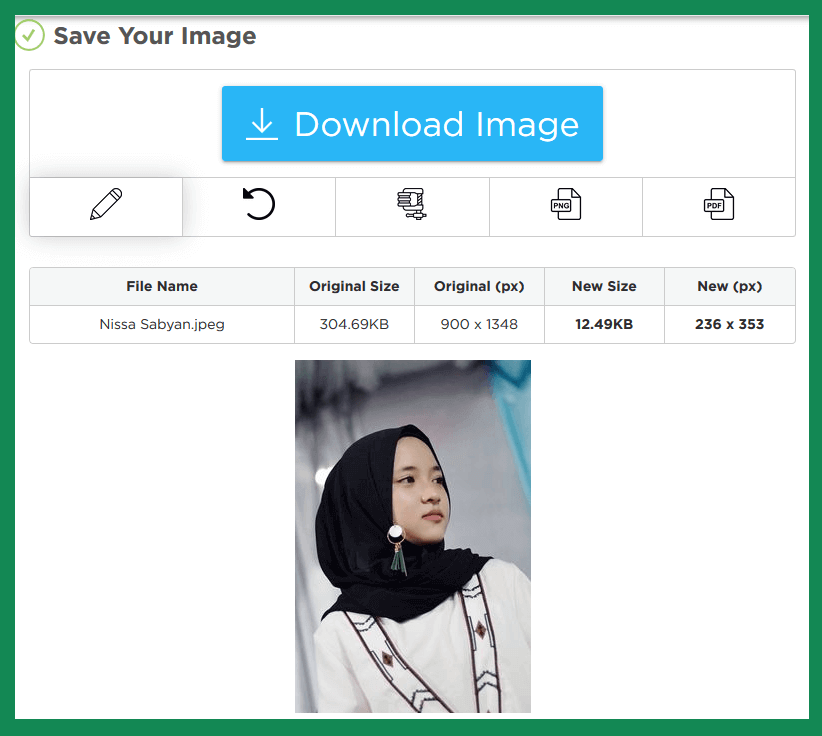Click the preview image of Nissa Sabyan
The height and width of the screenshot is (736, 822).
[412, 537]
